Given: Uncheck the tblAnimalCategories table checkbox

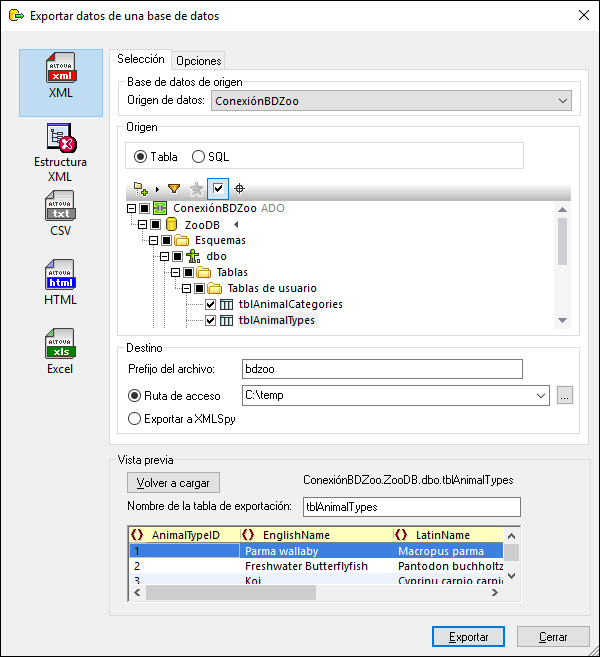Looking at the screenshot, I should coord(210,304).
